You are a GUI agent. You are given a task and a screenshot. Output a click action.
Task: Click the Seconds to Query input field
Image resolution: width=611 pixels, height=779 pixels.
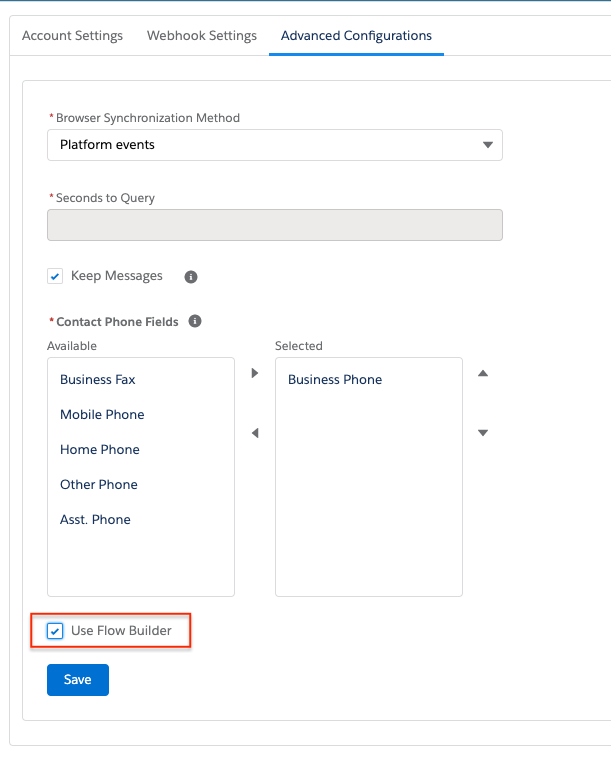pos(274,225)
